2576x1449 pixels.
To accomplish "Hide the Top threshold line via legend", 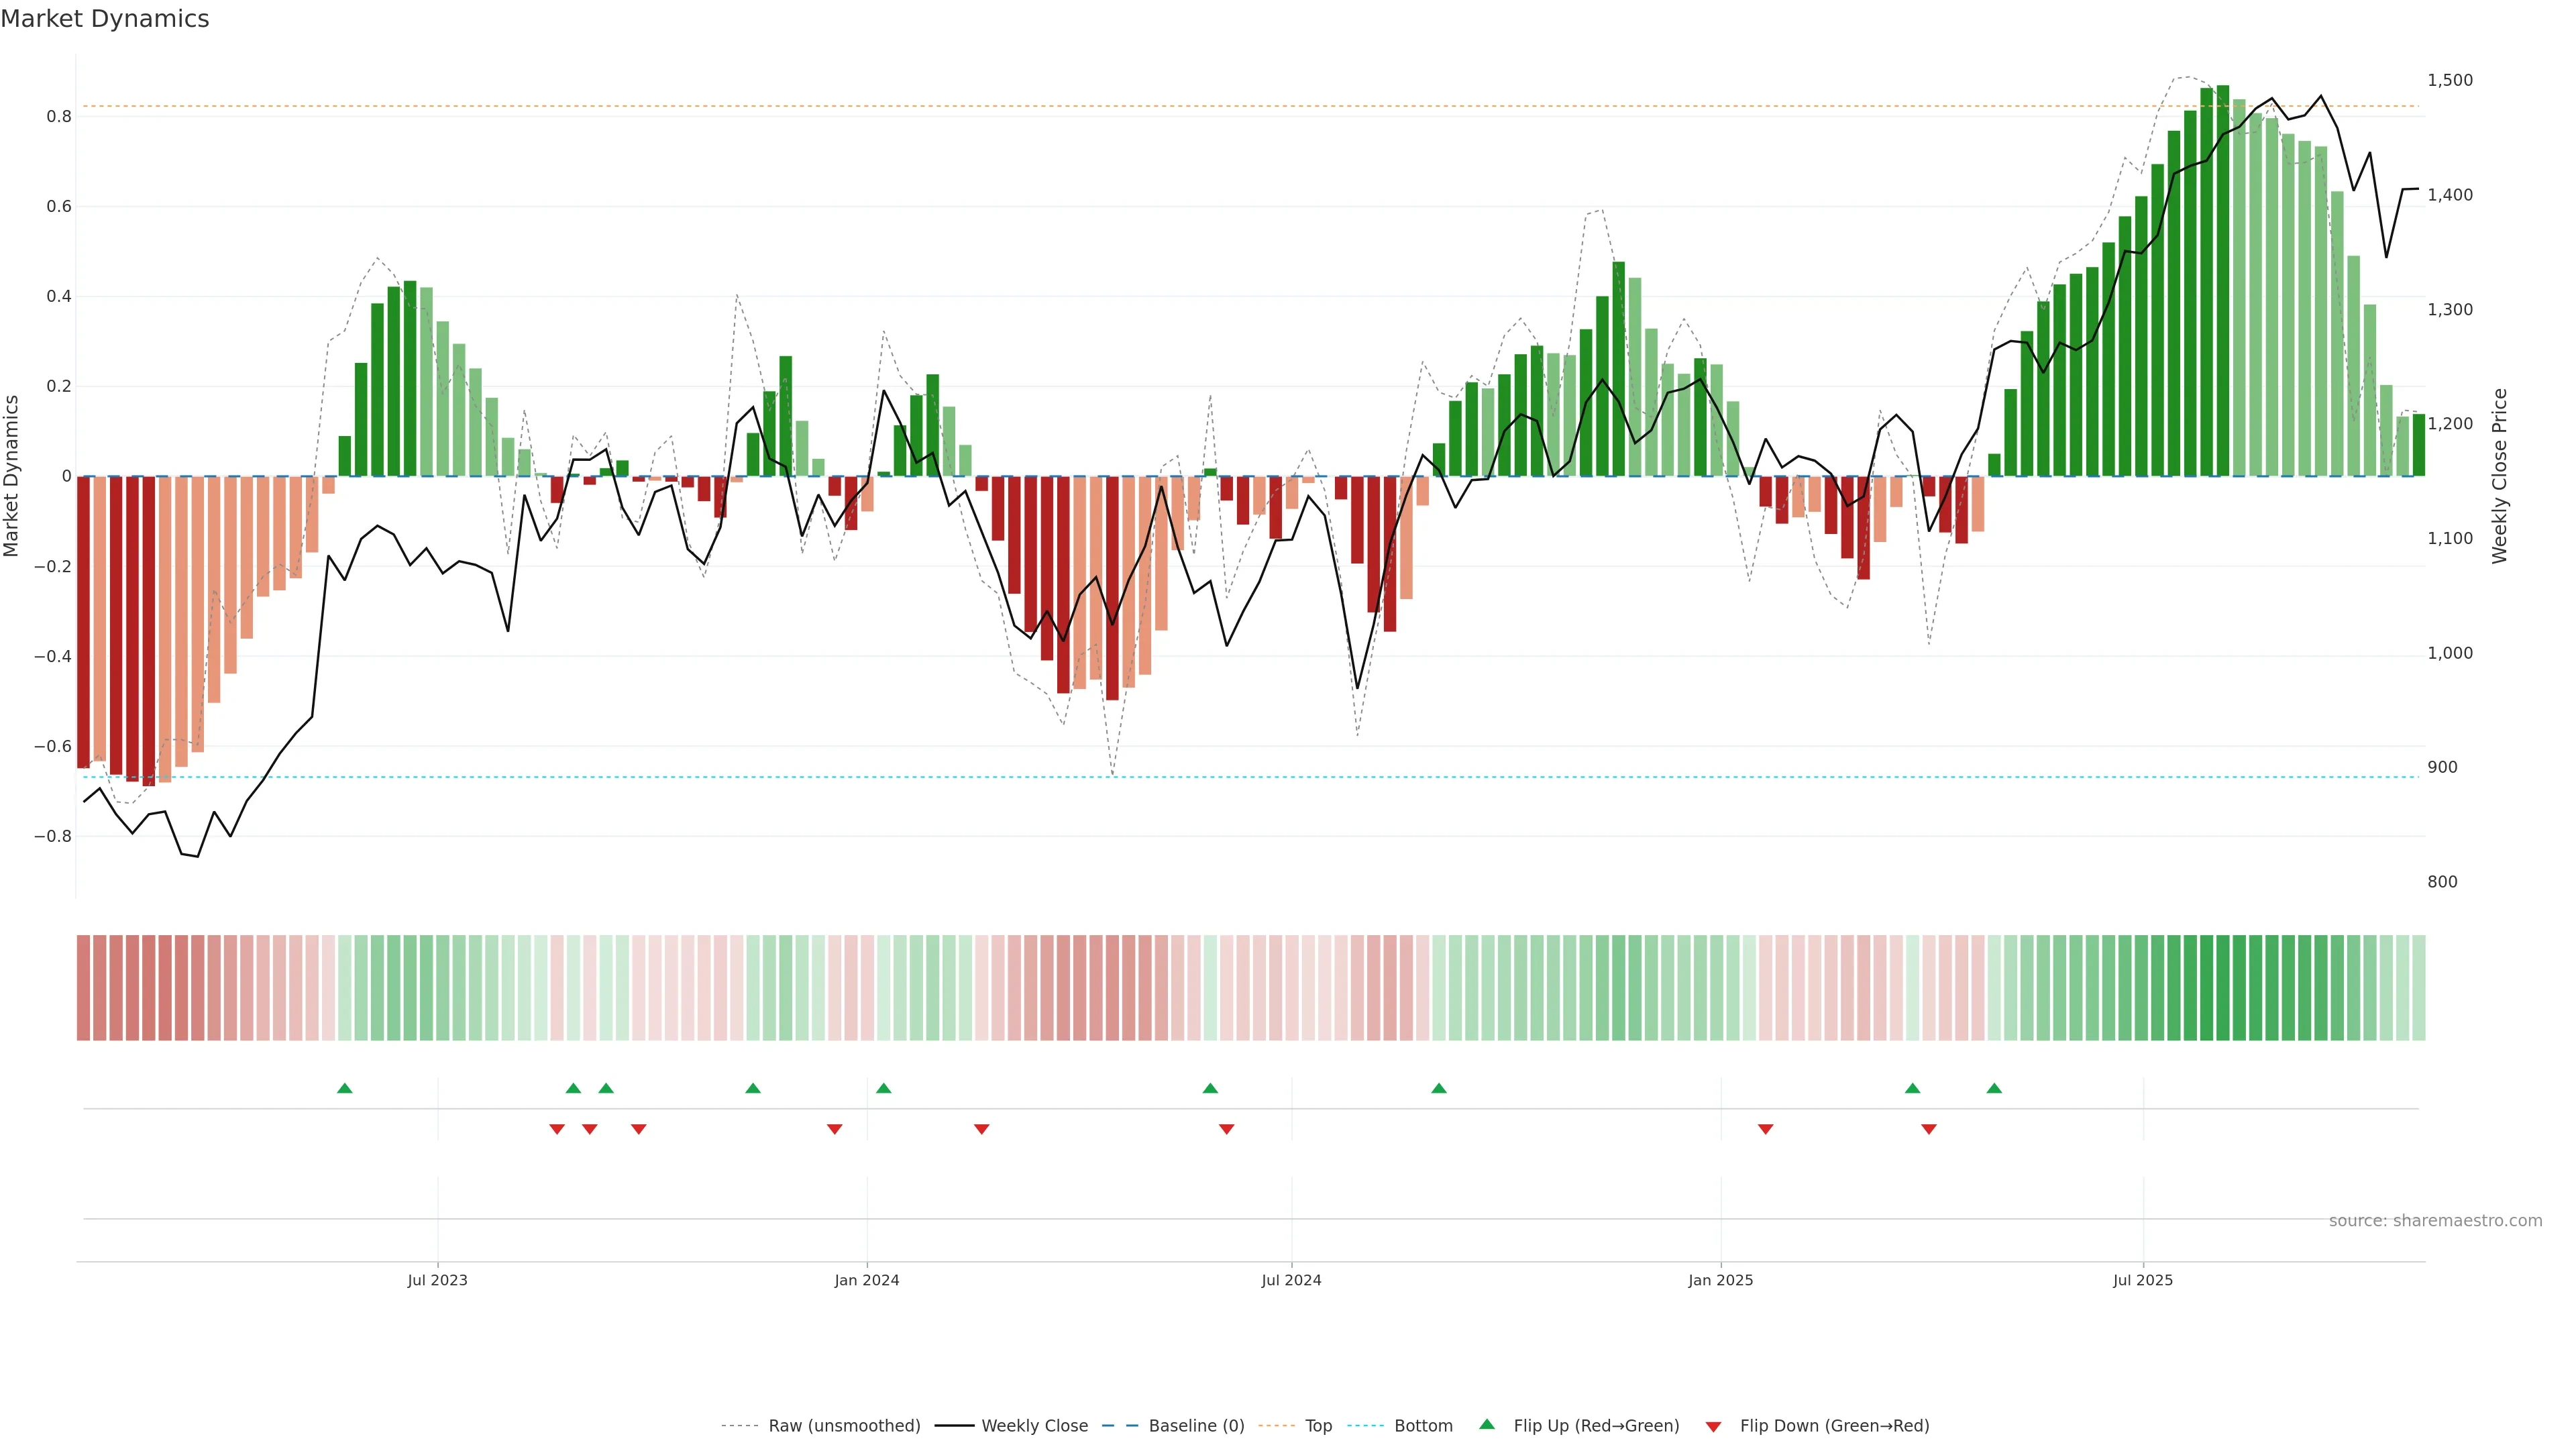I will pos(1318,1426).
